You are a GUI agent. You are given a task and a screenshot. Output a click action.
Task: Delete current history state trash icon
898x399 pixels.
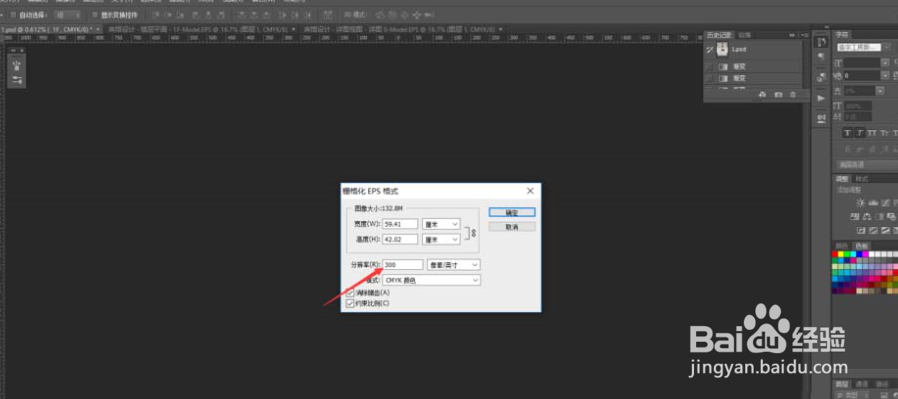click(x=793, y=94)
